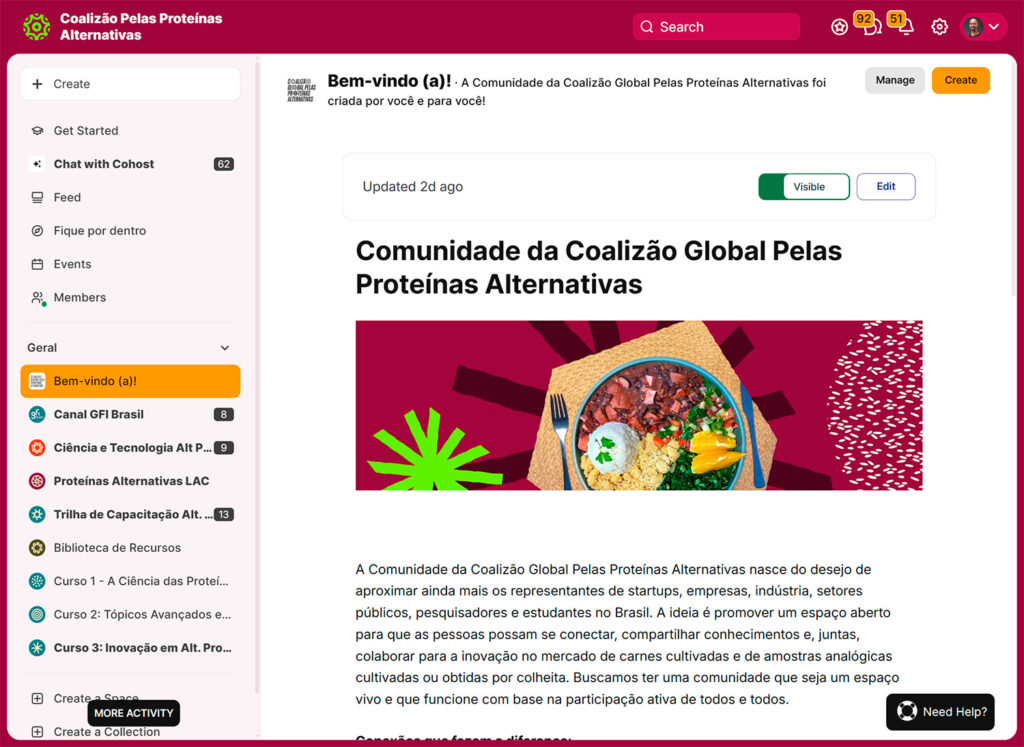Viewport: 1024px width, 747px height.
Task: Toggle the Visible switch for the page
Action: [x=804, y=187]
